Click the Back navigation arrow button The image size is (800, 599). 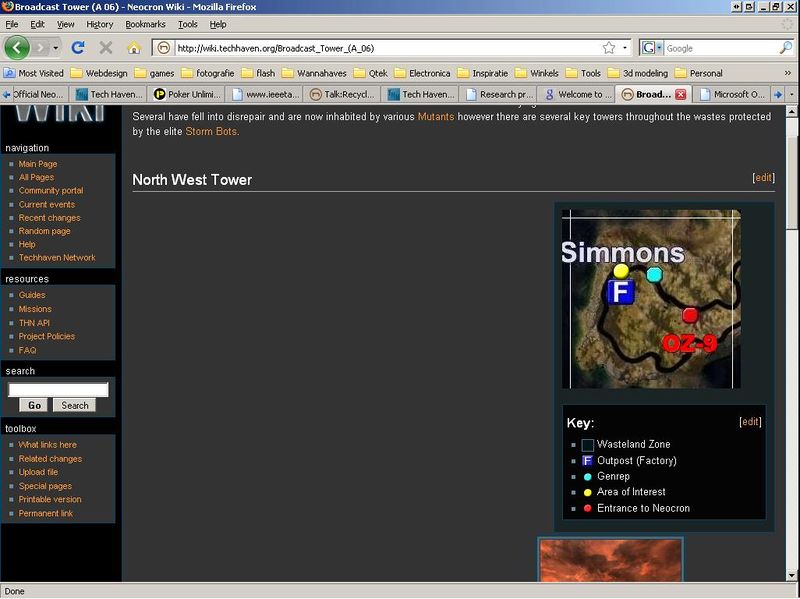pos(17,47)
